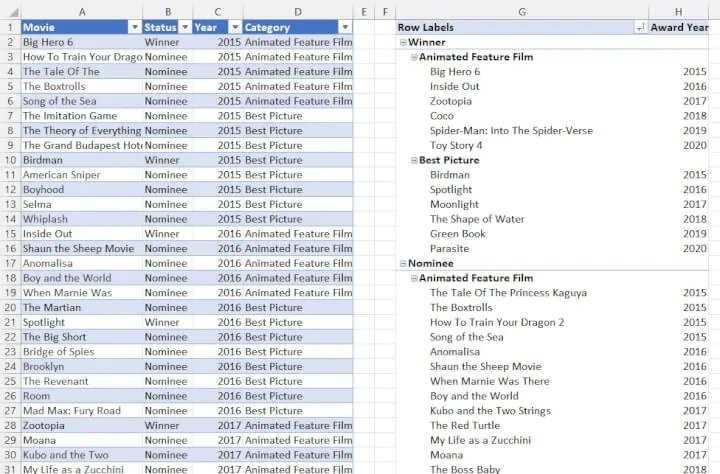Select column H header
Screen dimensions: 720x474
pyautogui.click(x=679, y=11)
